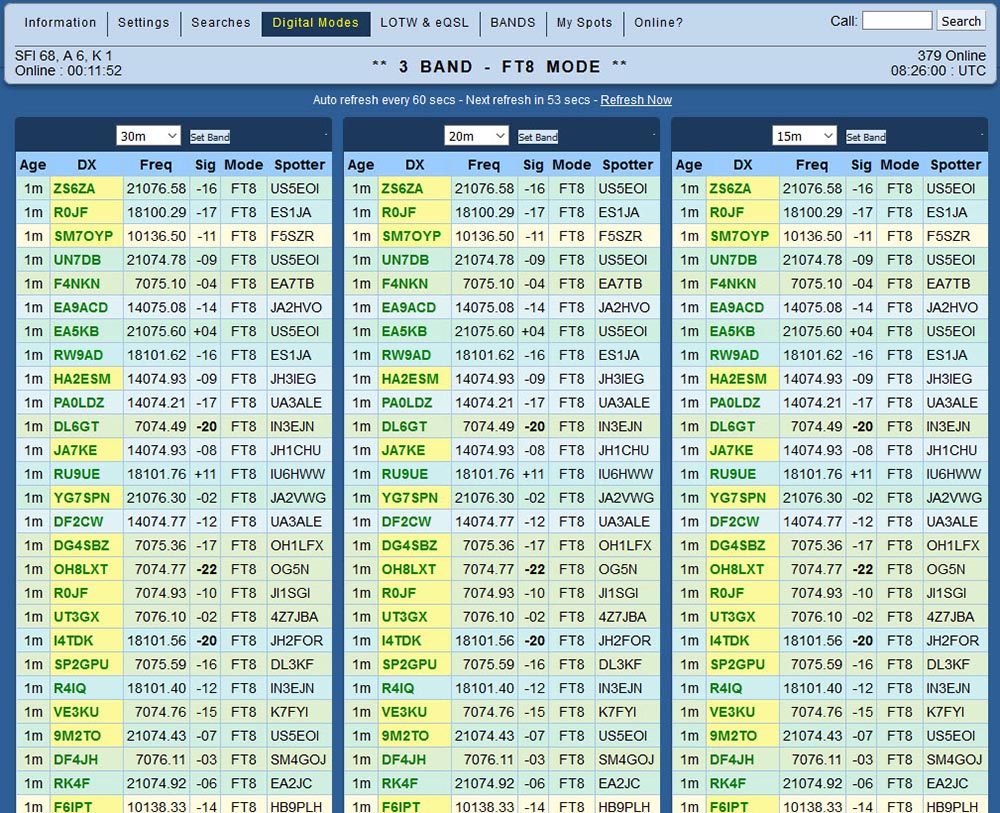1000x813 pixels.
Task: Select the LOTW & eQSL tab
Action: click(424, 23)
